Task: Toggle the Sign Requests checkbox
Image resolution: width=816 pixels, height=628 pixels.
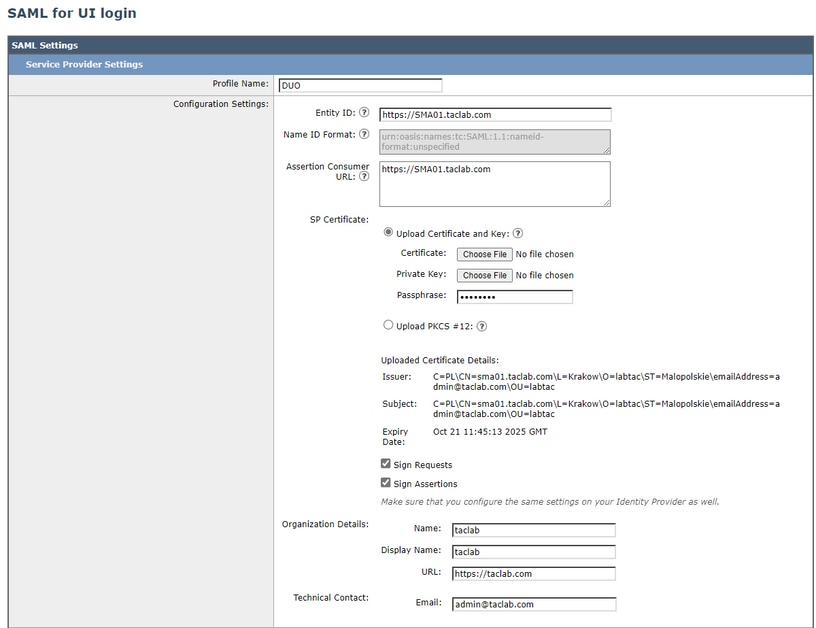Action: coord(386,463)
